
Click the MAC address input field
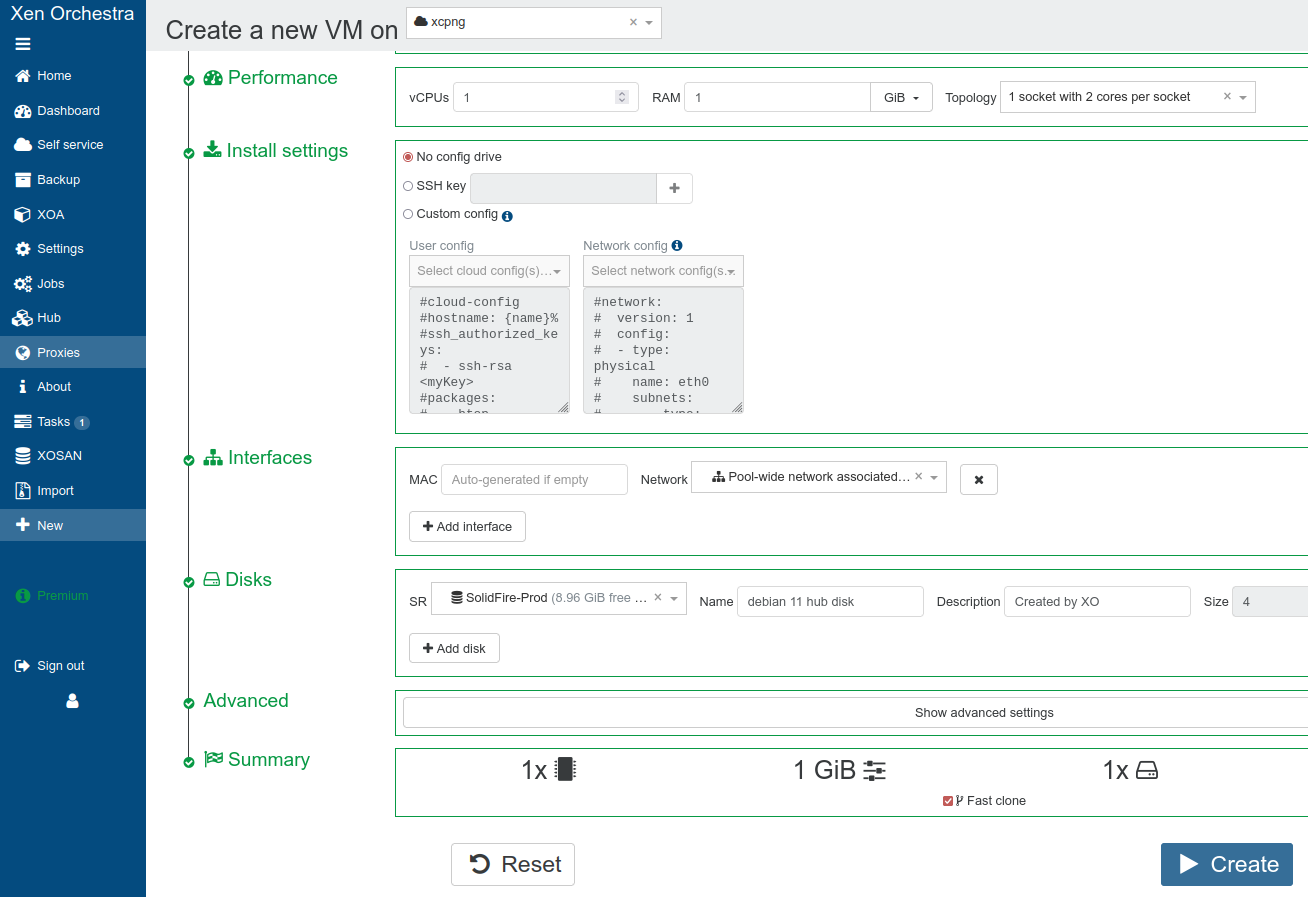coord(534,480)
